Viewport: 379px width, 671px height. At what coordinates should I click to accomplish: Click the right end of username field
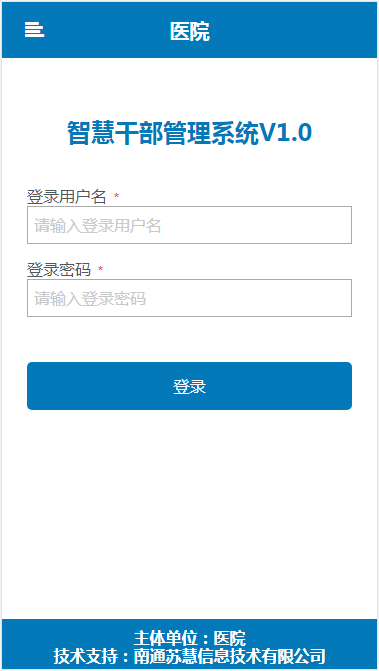342,225
